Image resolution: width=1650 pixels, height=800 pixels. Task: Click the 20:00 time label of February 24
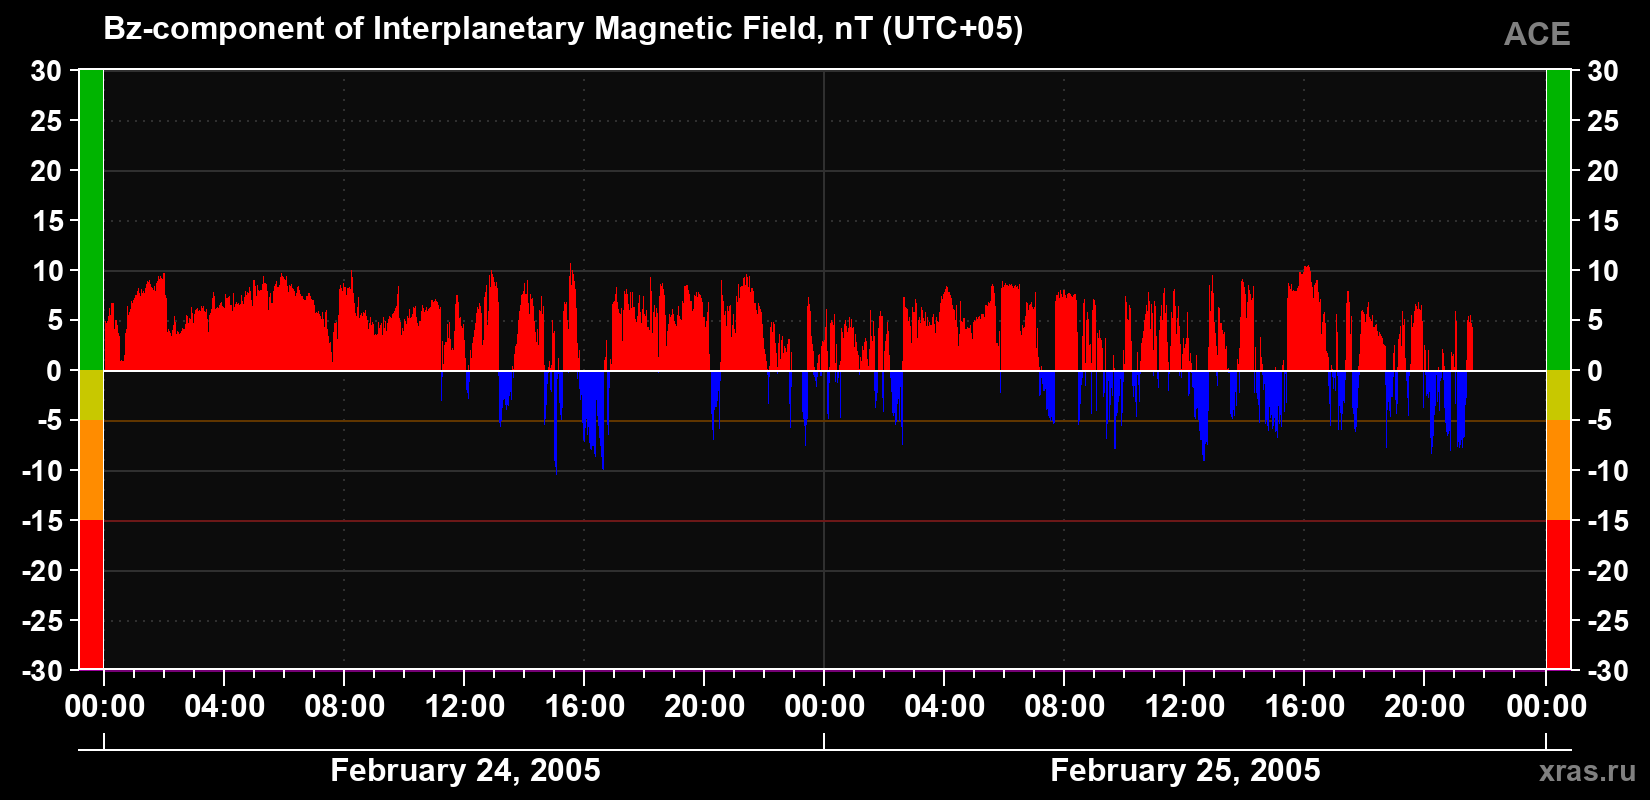tap(705, 706)
